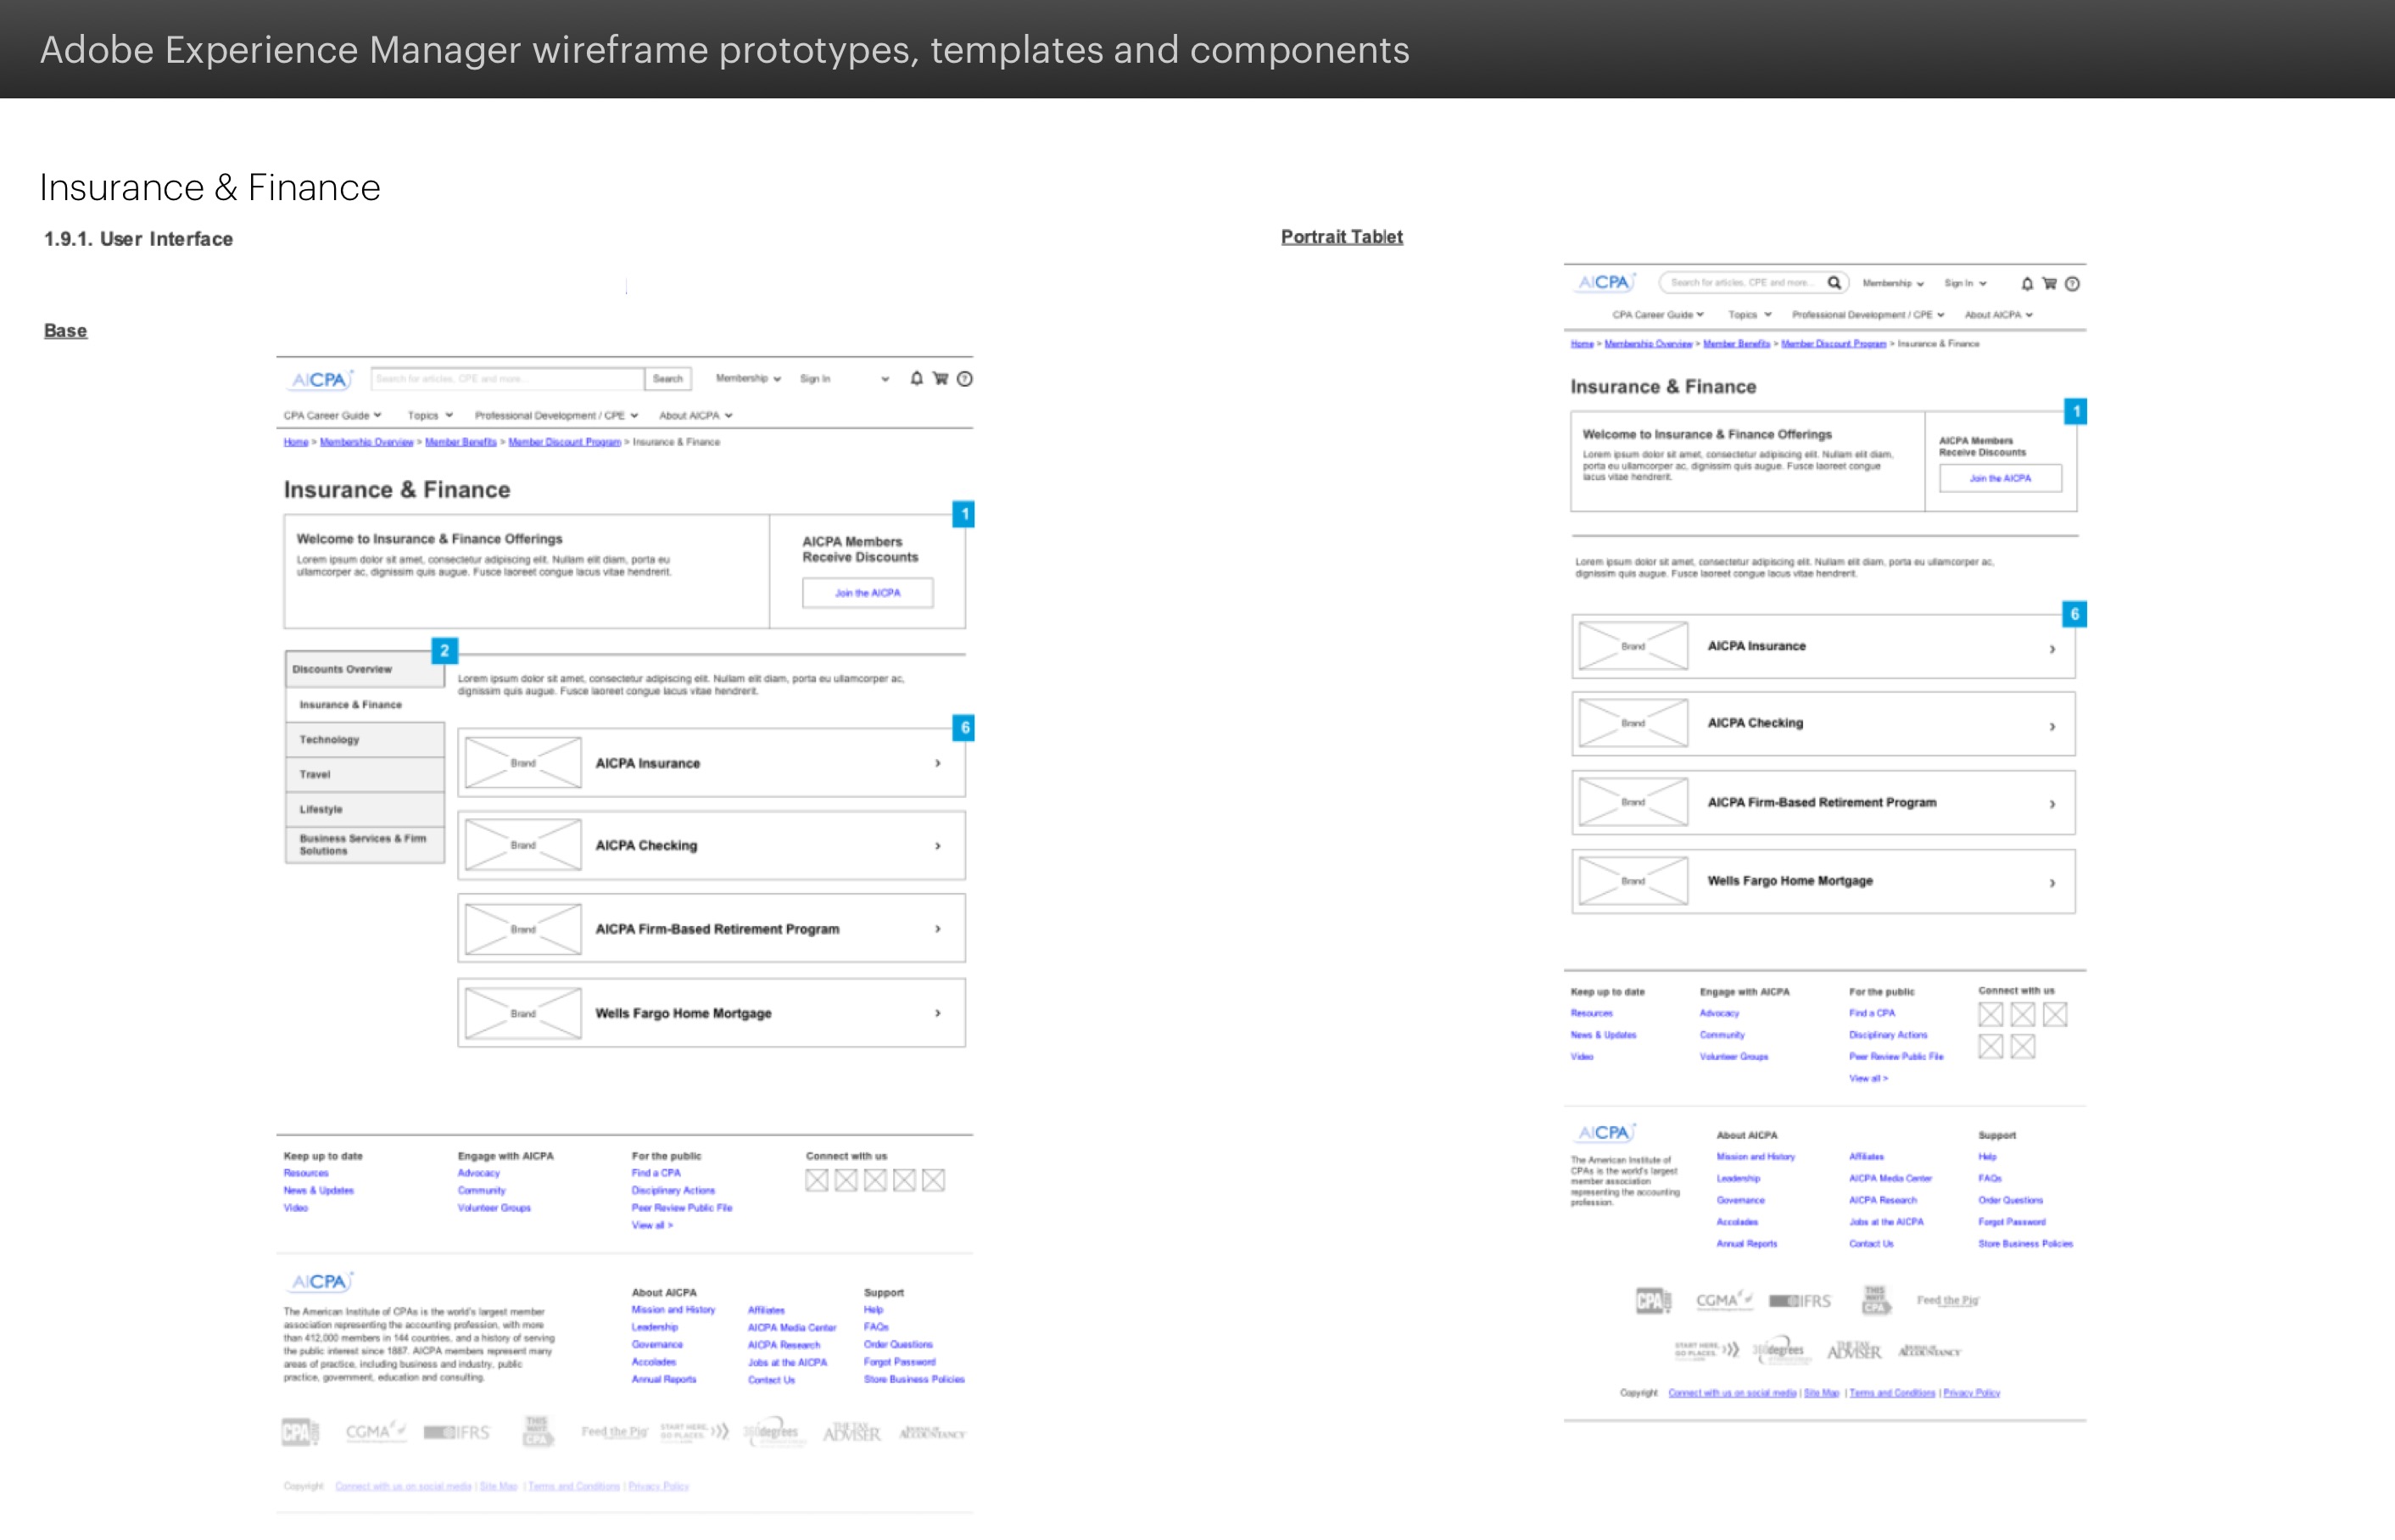The image size is (2395, 1540).
Task: Click the notification bell icon in tablet header
Action: 2027,283
